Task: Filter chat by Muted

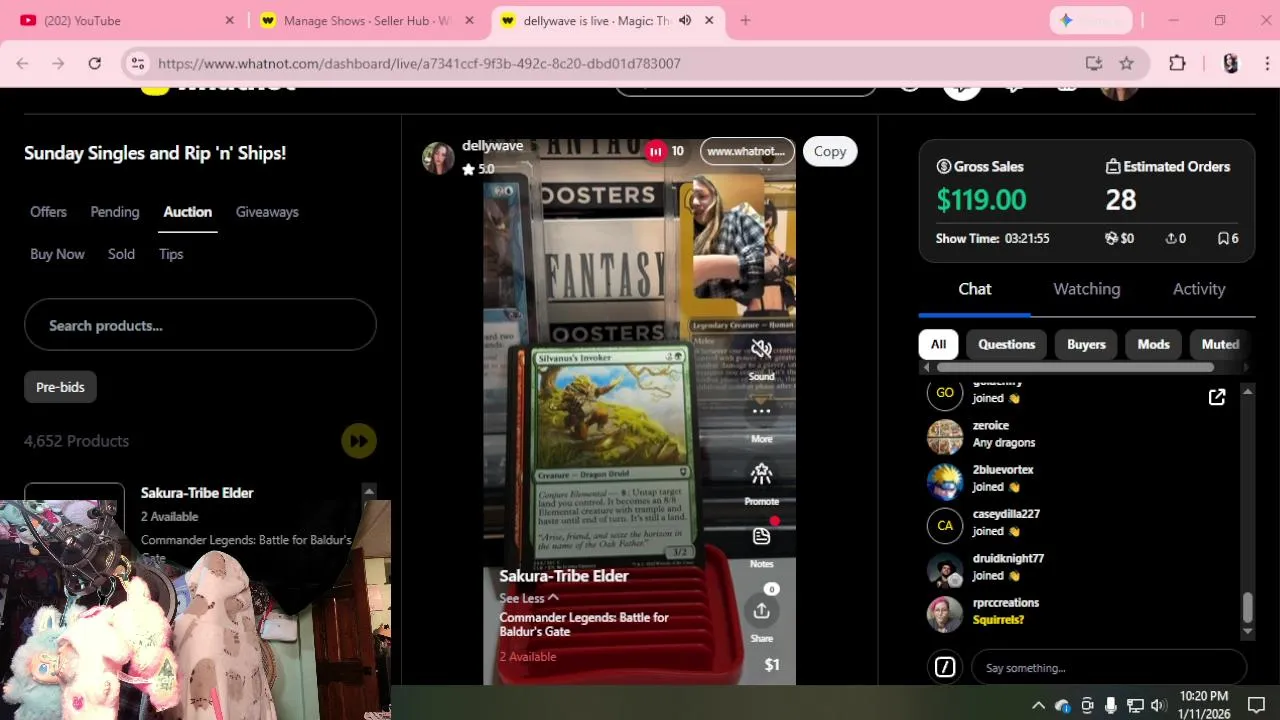Action: [1220, 344]
